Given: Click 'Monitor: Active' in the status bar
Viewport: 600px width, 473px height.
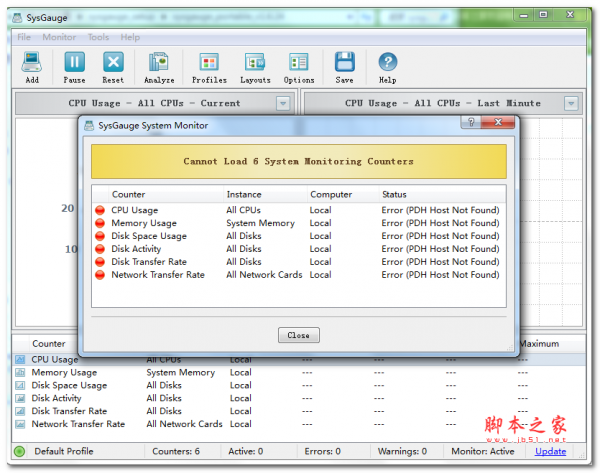Looking at the screenshot, I should (x=483, y=452).
